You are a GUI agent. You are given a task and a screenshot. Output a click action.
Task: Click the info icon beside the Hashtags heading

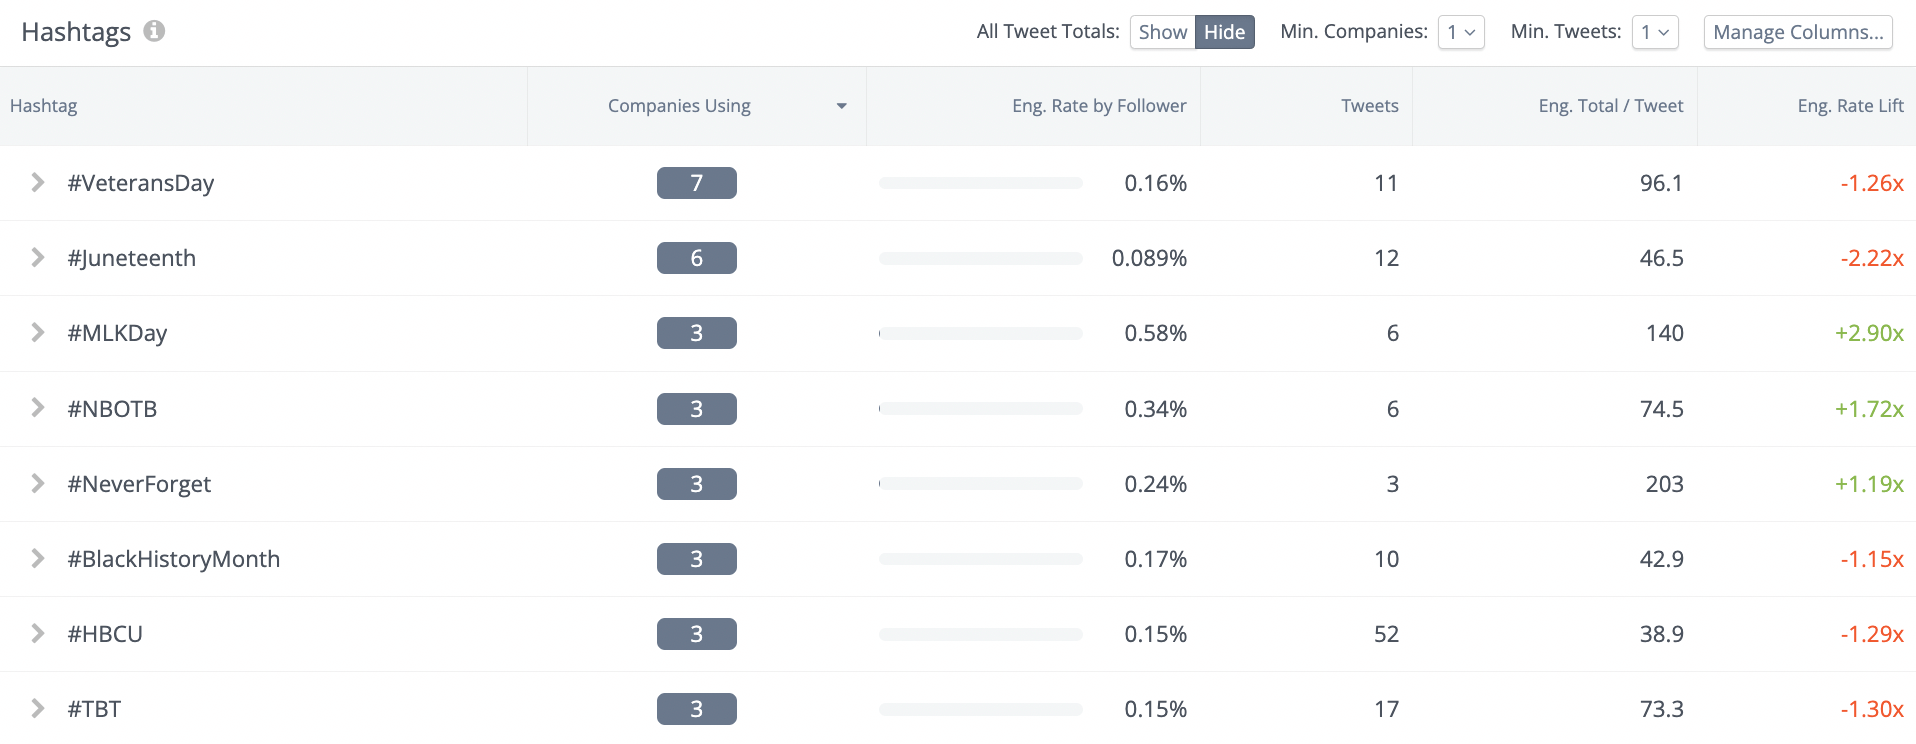tap(153, 31)
